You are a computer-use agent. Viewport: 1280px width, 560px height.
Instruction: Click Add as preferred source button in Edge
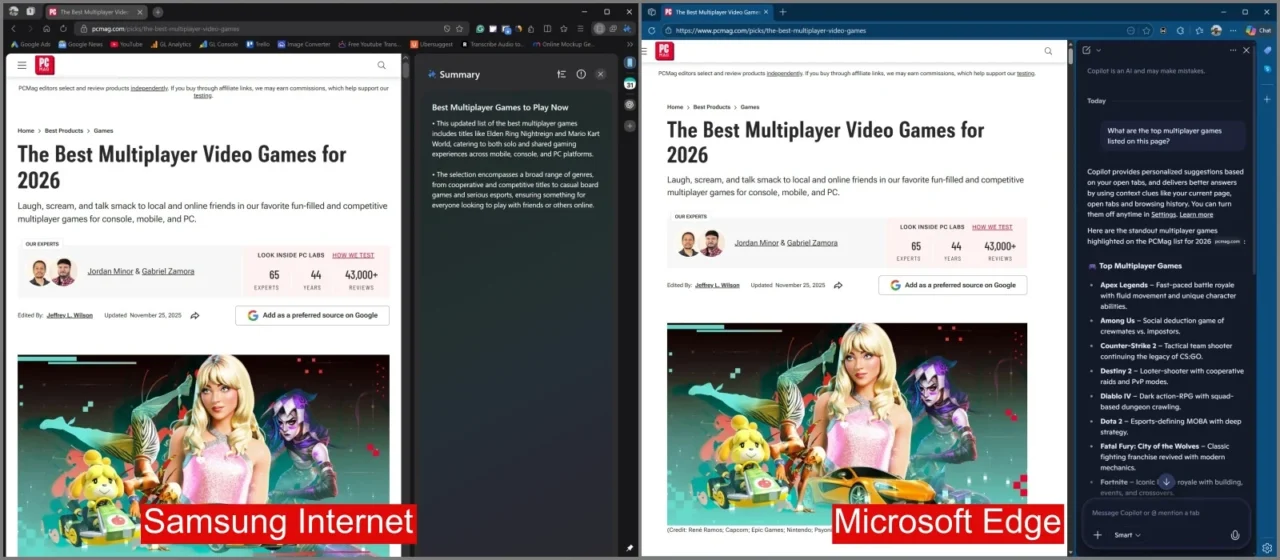[x=952, y=285]
